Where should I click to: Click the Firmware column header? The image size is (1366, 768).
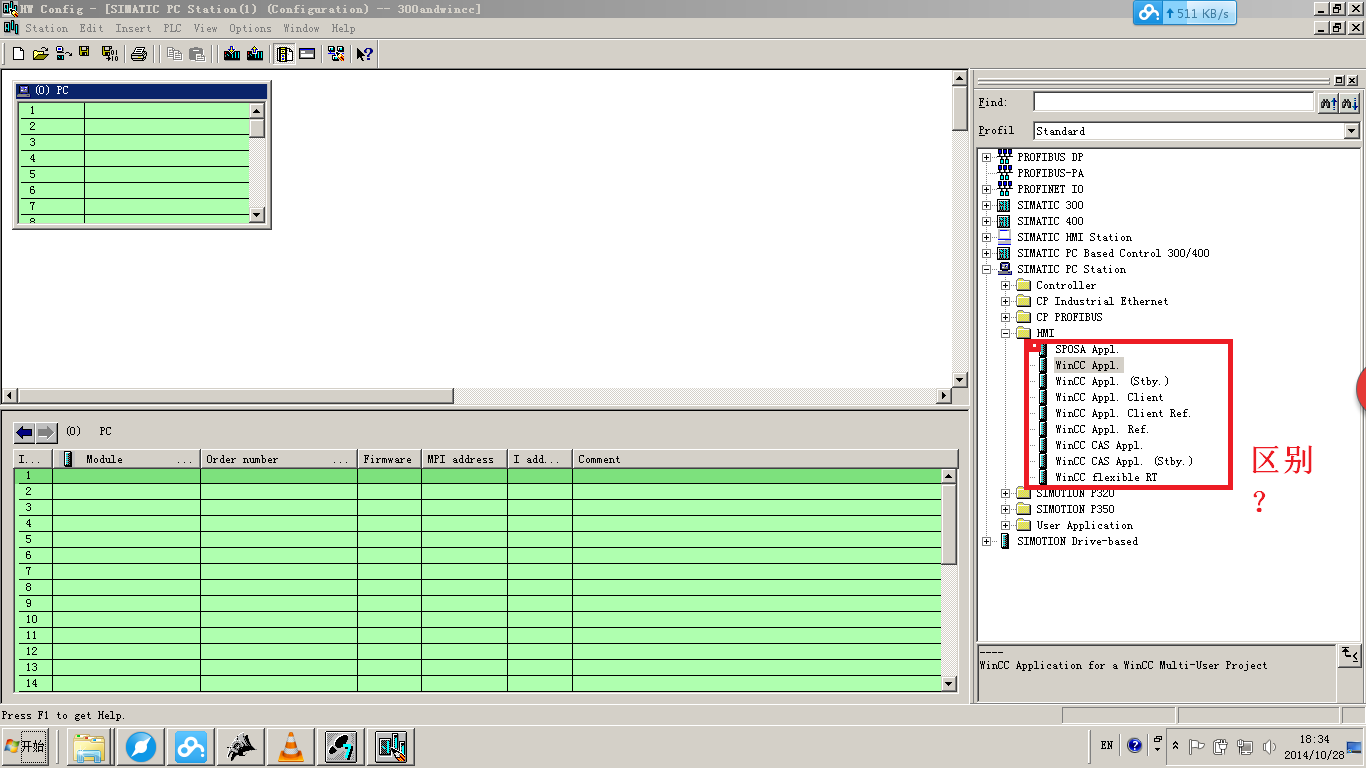pos(389,459)
